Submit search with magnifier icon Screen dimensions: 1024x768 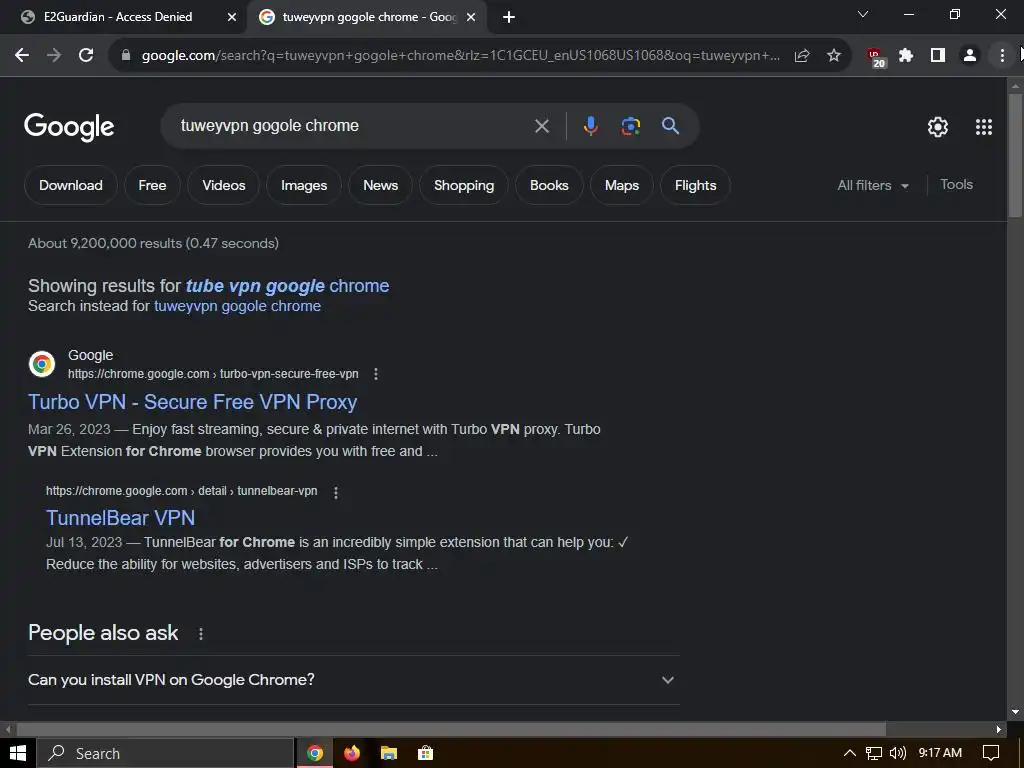point(671,125)
